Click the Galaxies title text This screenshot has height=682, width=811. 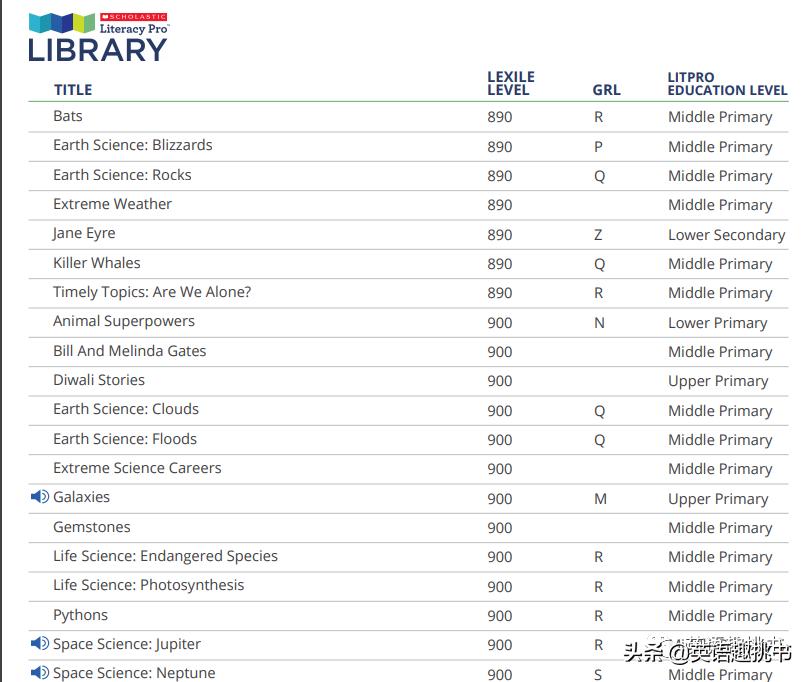coord(81,497)
